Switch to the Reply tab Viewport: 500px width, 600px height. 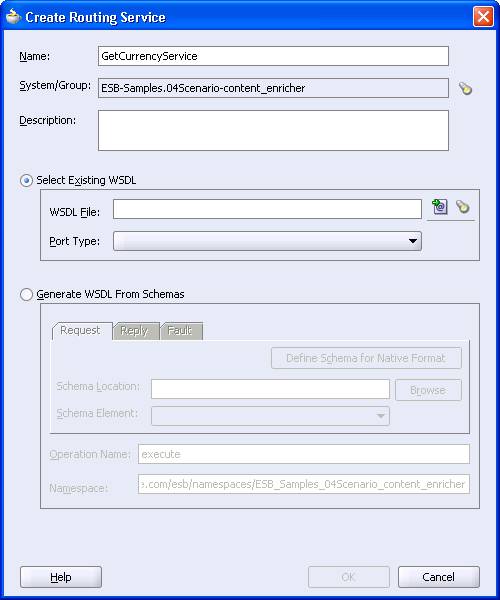135,331
